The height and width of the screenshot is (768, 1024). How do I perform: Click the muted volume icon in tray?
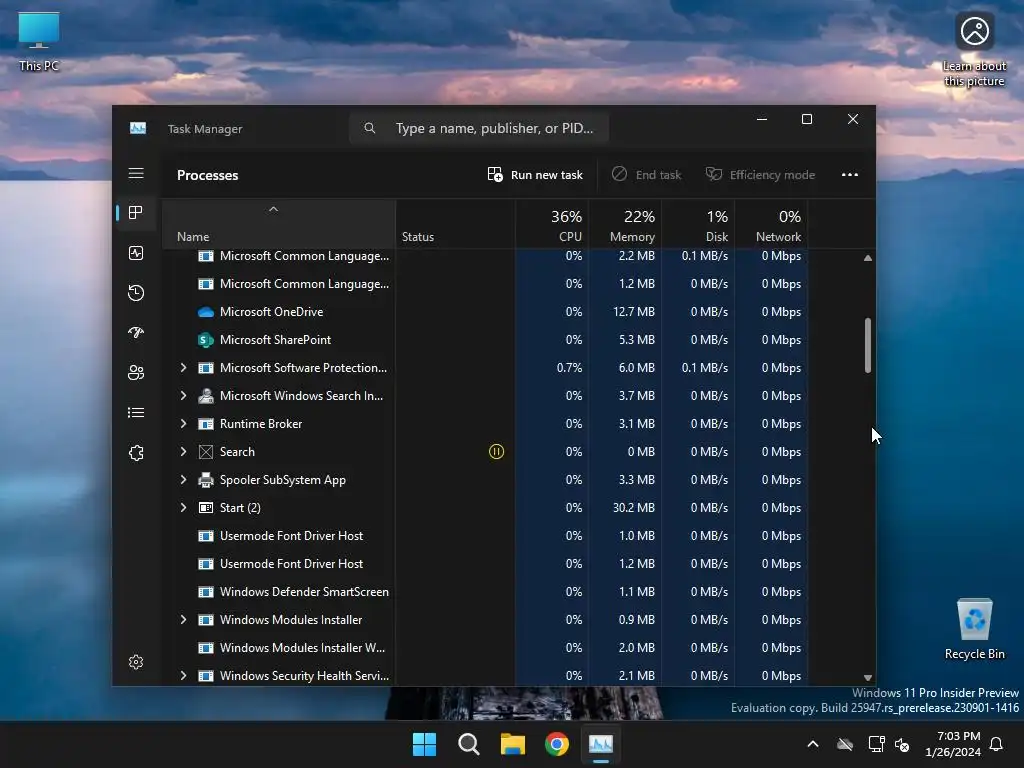pos(902,744)
